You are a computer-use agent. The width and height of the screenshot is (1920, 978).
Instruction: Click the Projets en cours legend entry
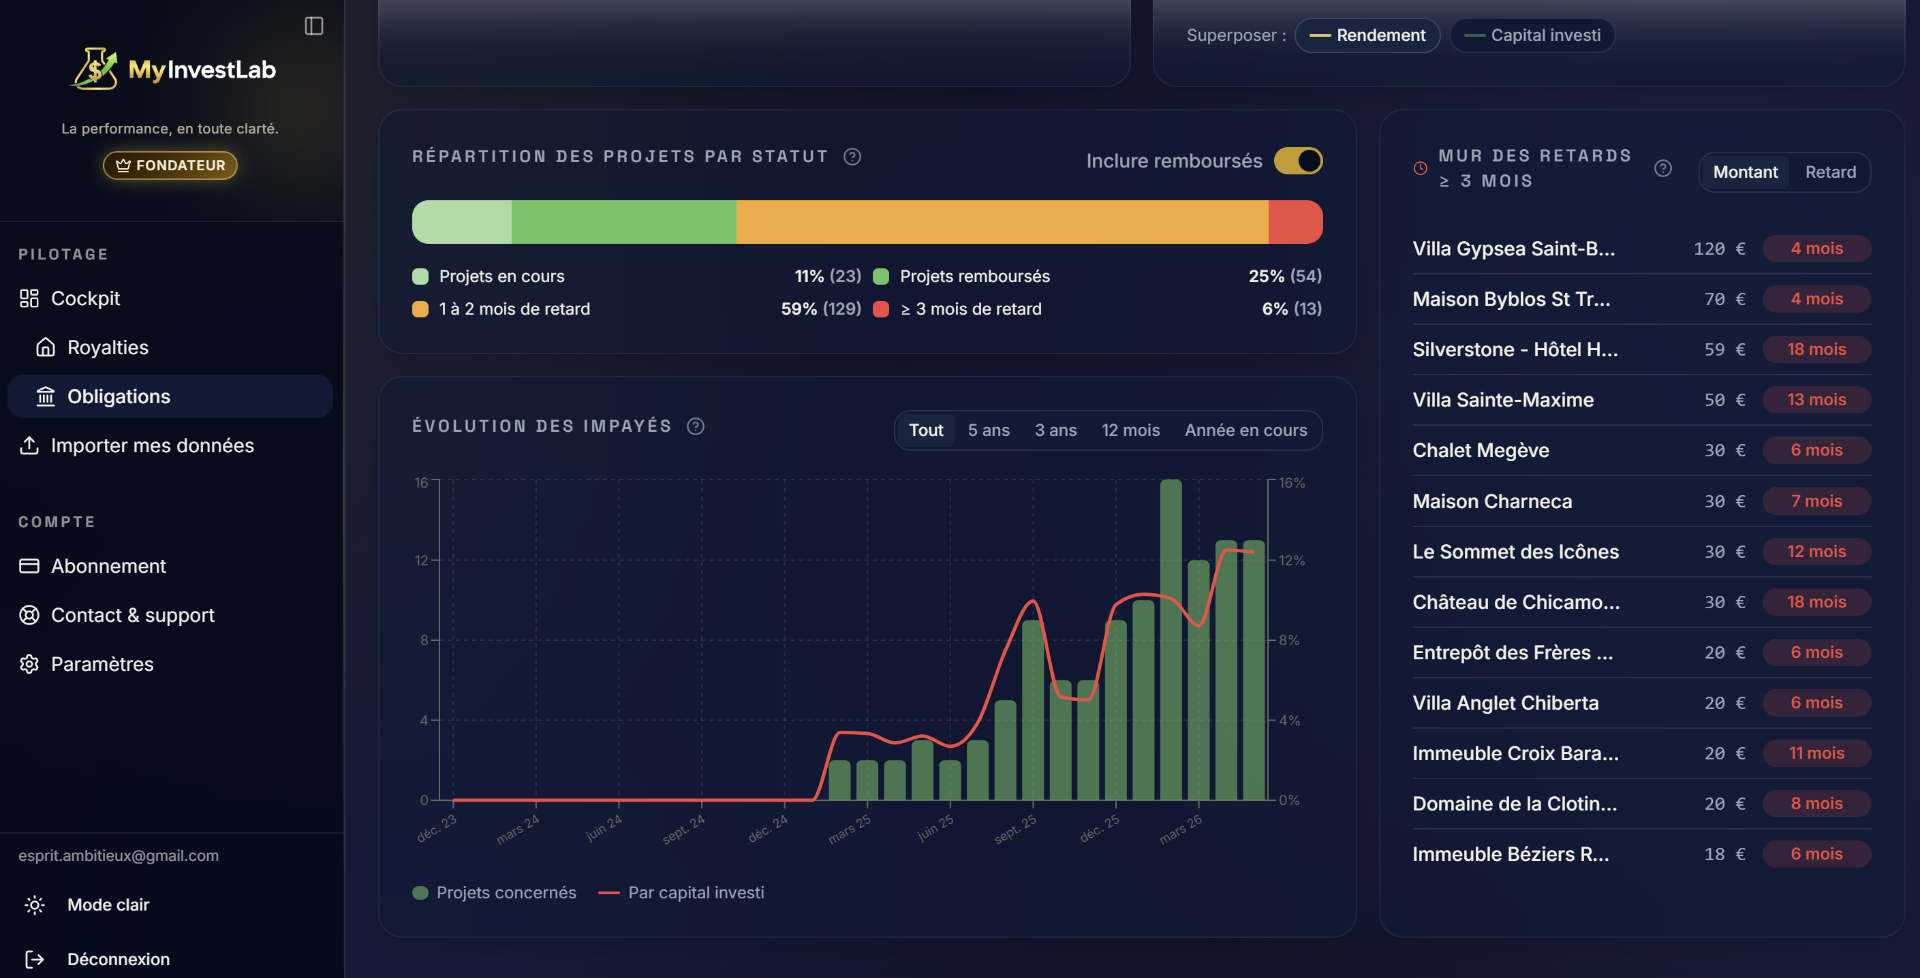pyautogui.click(x=637, y=276)
